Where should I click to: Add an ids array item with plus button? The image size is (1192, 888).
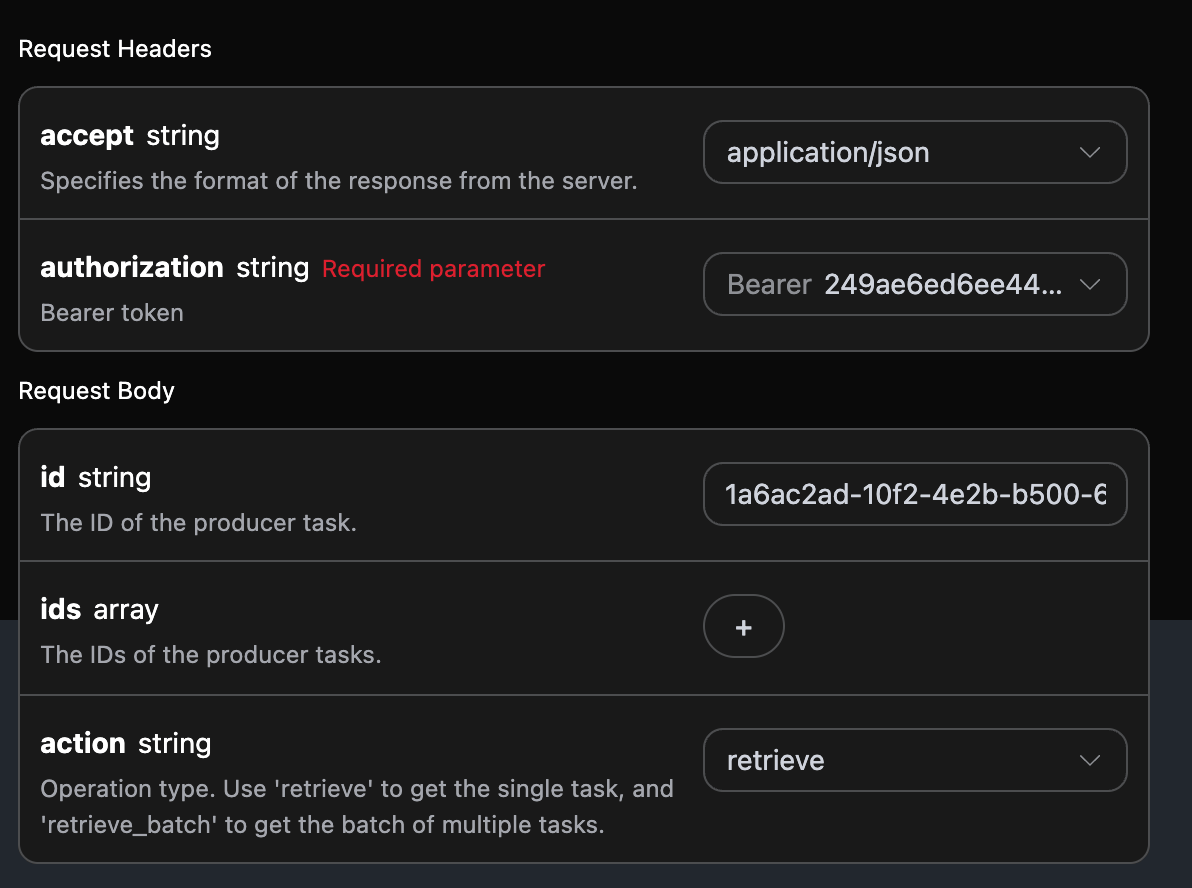743,627
